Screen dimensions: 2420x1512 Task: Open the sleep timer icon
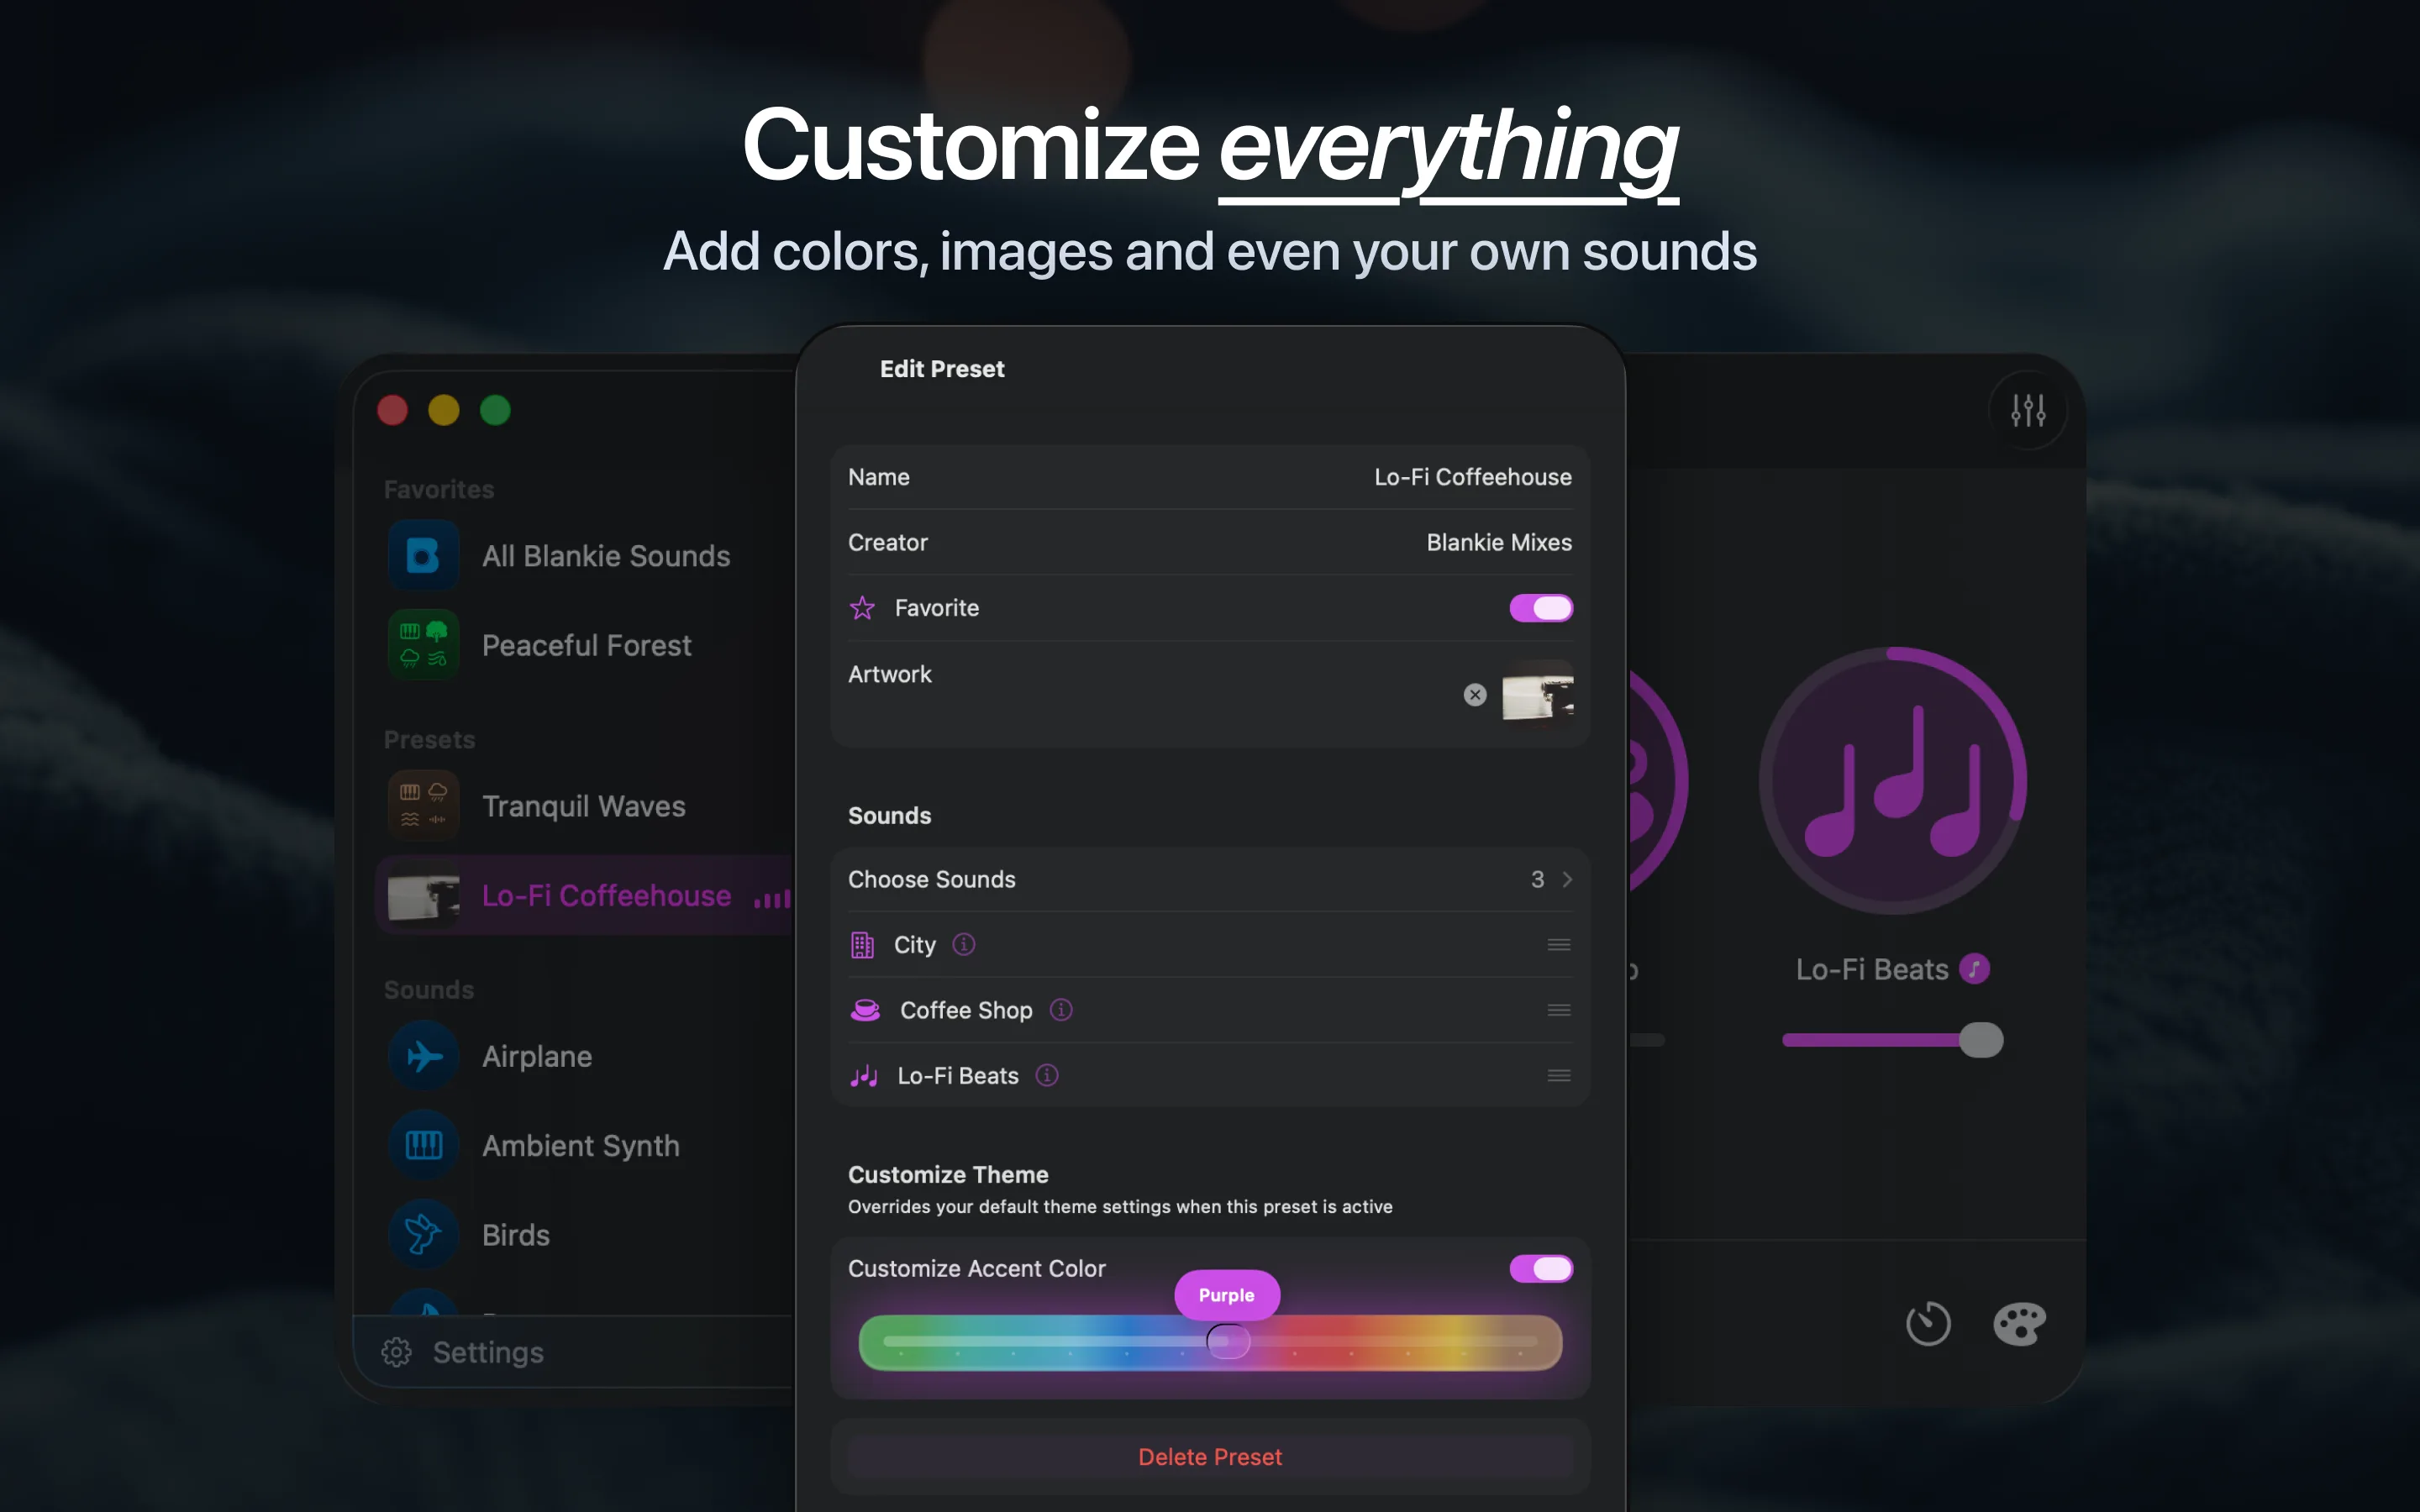pos(1928,1324)
